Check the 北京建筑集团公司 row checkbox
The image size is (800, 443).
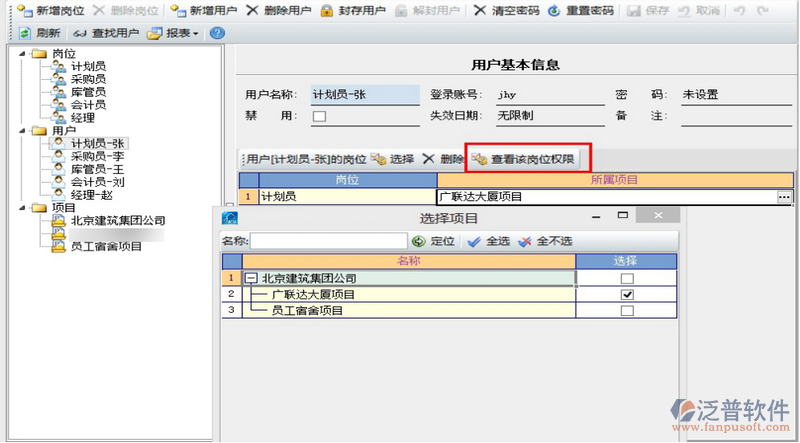(627, 279)
